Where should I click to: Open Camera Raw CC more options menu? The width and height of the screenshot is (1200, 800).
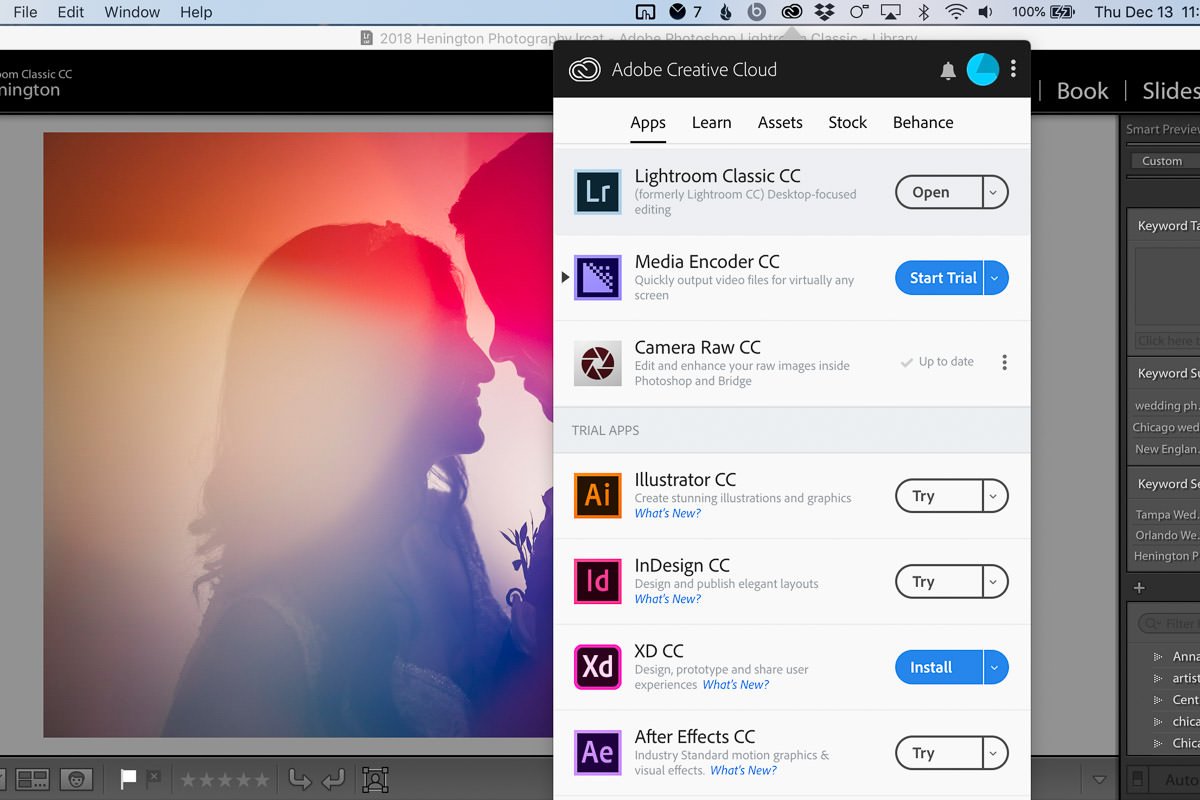point(1004,362)
